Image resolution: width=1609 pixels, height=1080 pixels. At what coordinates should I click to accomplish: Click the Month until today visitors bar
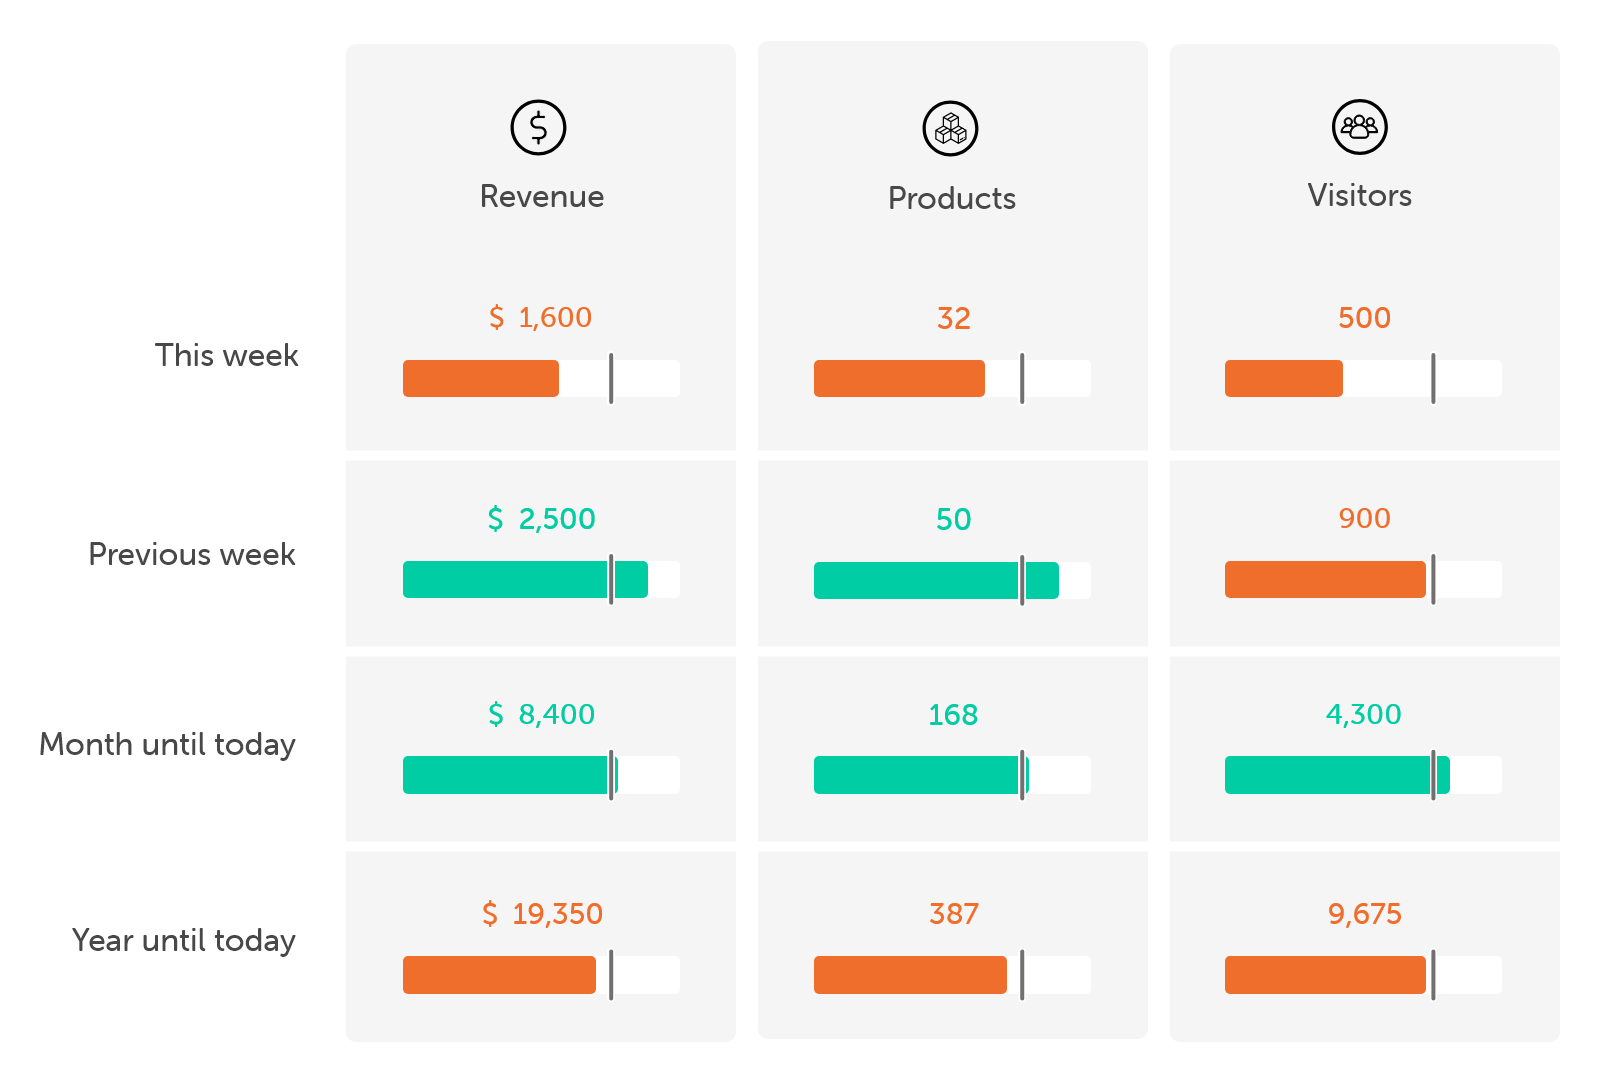pyautogui.click(x=1363, y=775)
